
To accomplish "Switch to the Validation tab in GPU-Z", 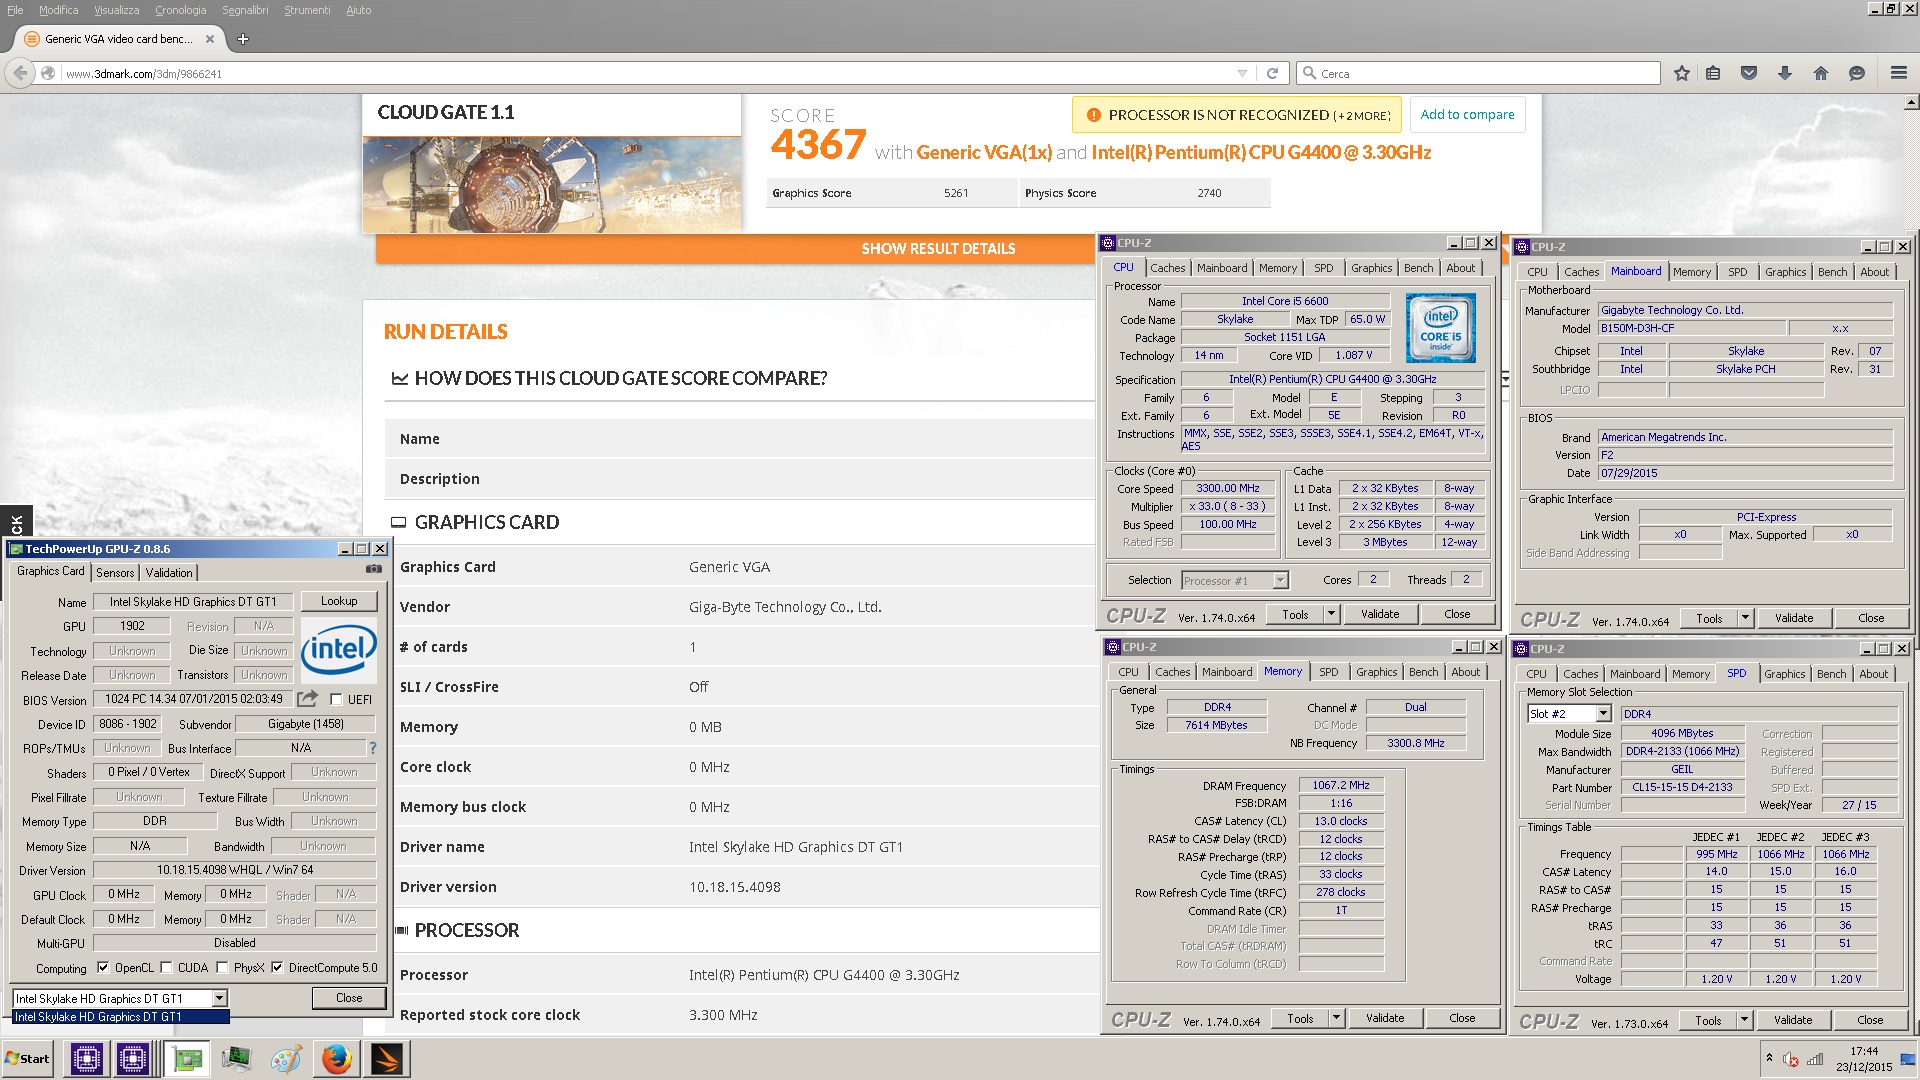I will [x=168, y=573].
